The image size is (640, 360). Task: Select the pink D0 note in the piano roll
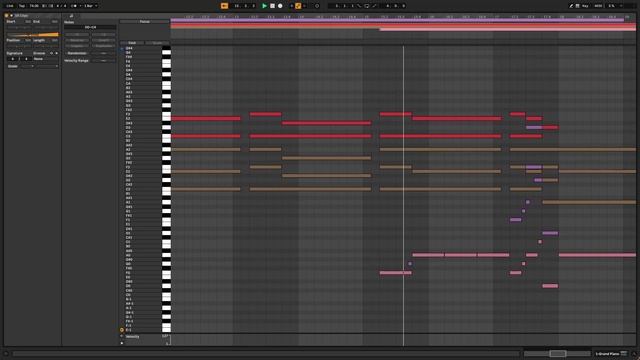click(550, 286)
